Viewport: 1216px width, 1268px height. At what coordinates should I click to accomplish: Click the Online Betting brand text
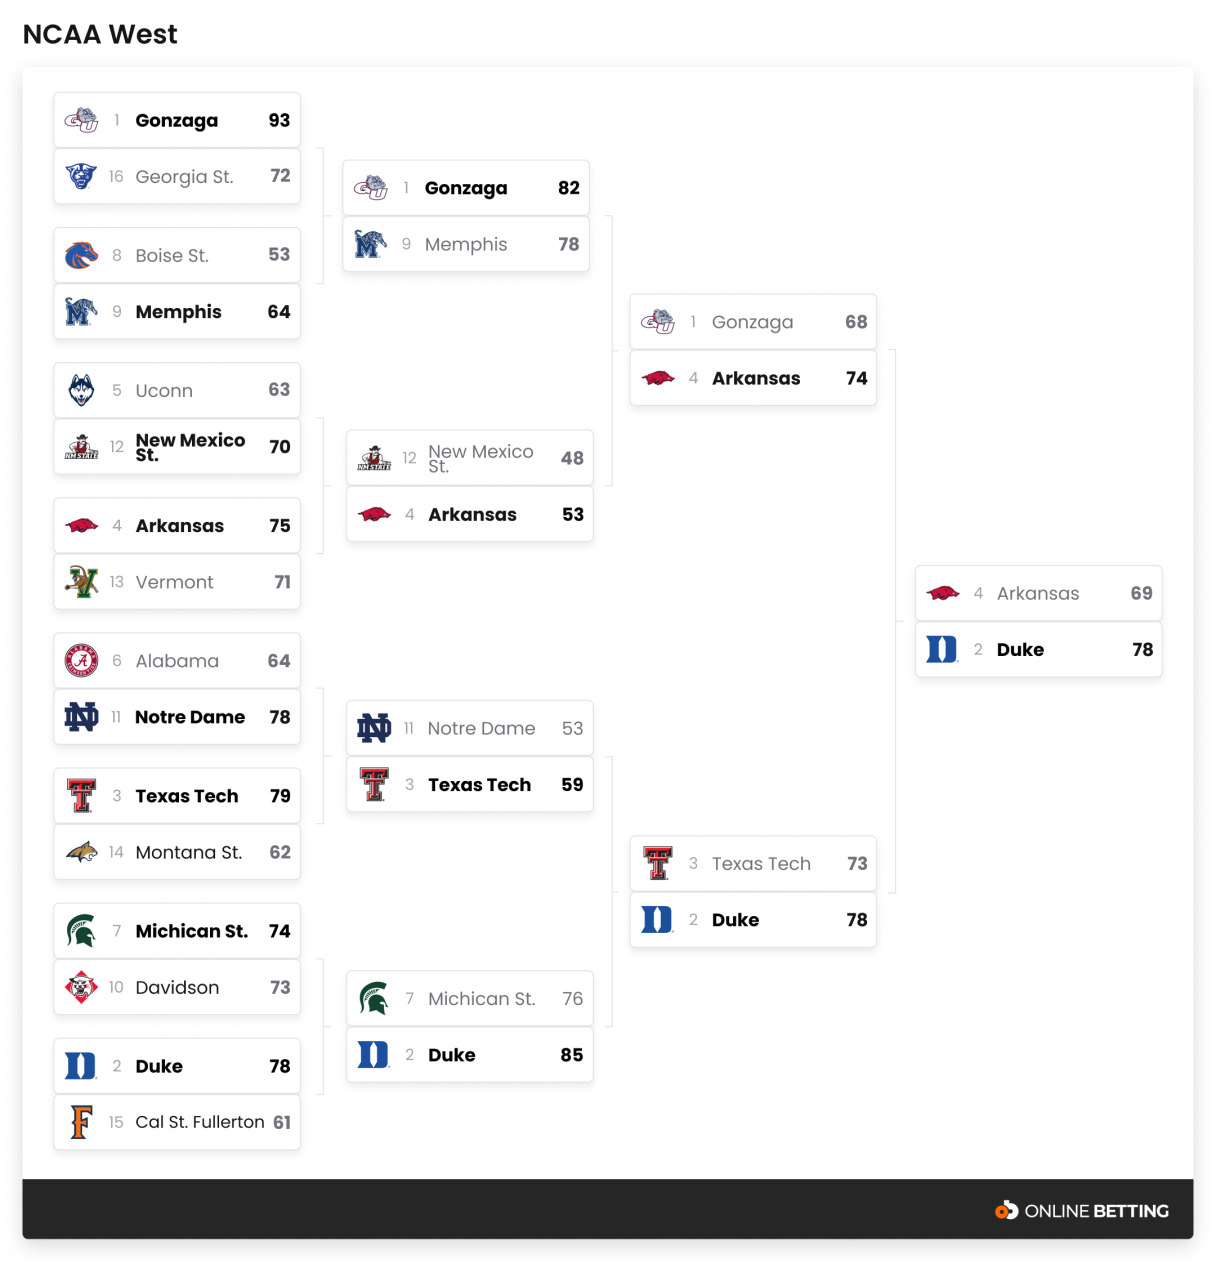(x=1096, y=1211)
